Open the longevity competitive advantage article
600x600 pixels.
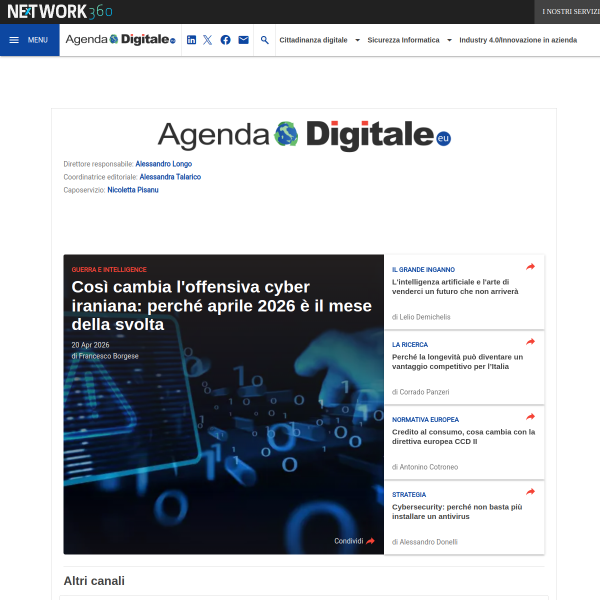[457, 362]
